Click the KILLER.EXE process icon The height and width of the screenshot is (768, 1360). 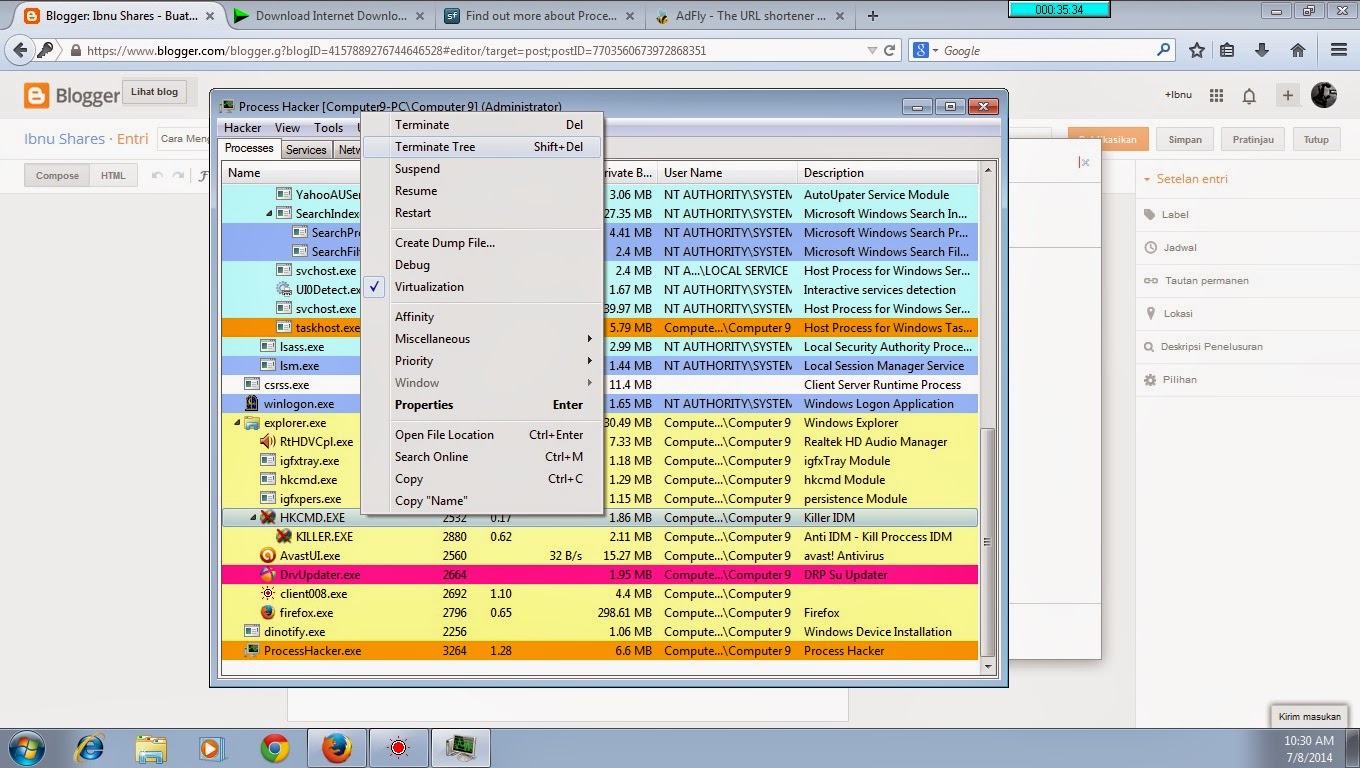284,537
